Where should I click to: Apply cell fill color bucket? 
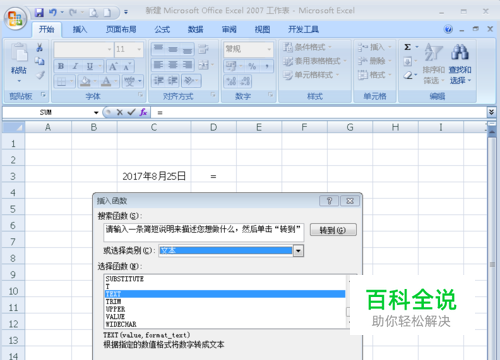[86, 81]
